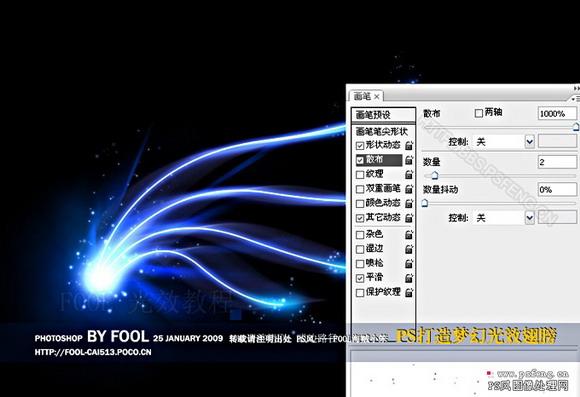Click text HTTP://FOOL-CAI513.POCO.CN
The width and height of the screenshot is (580, 397).
point(93,352)
